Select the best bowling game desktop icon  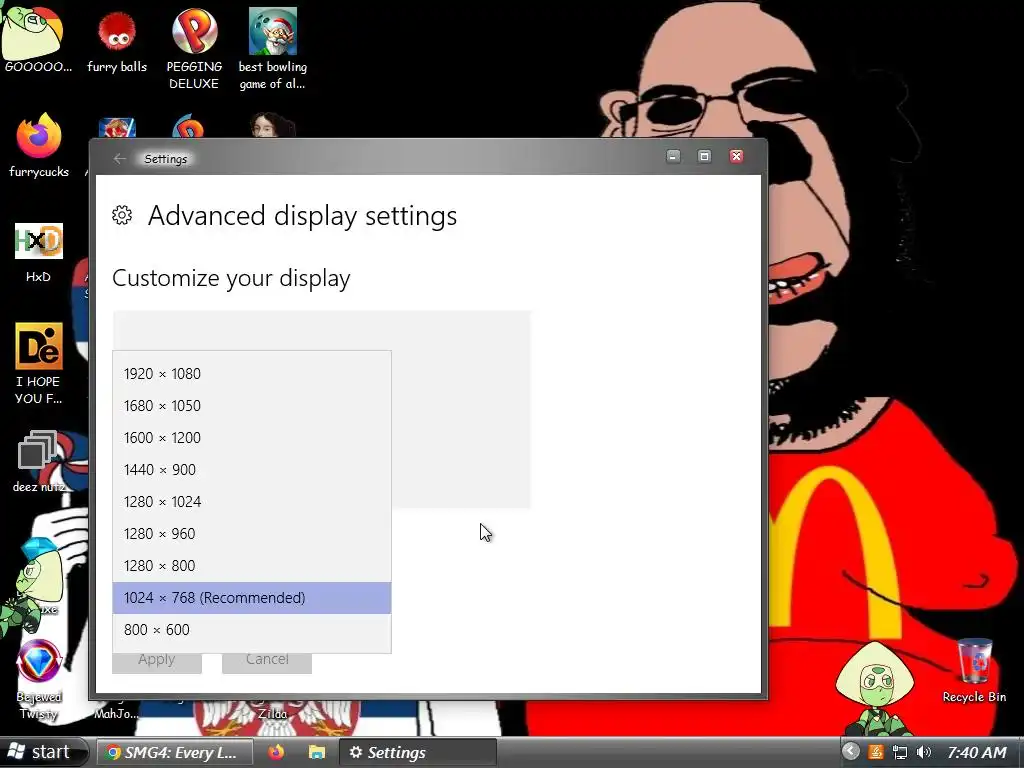pos(272,49)
